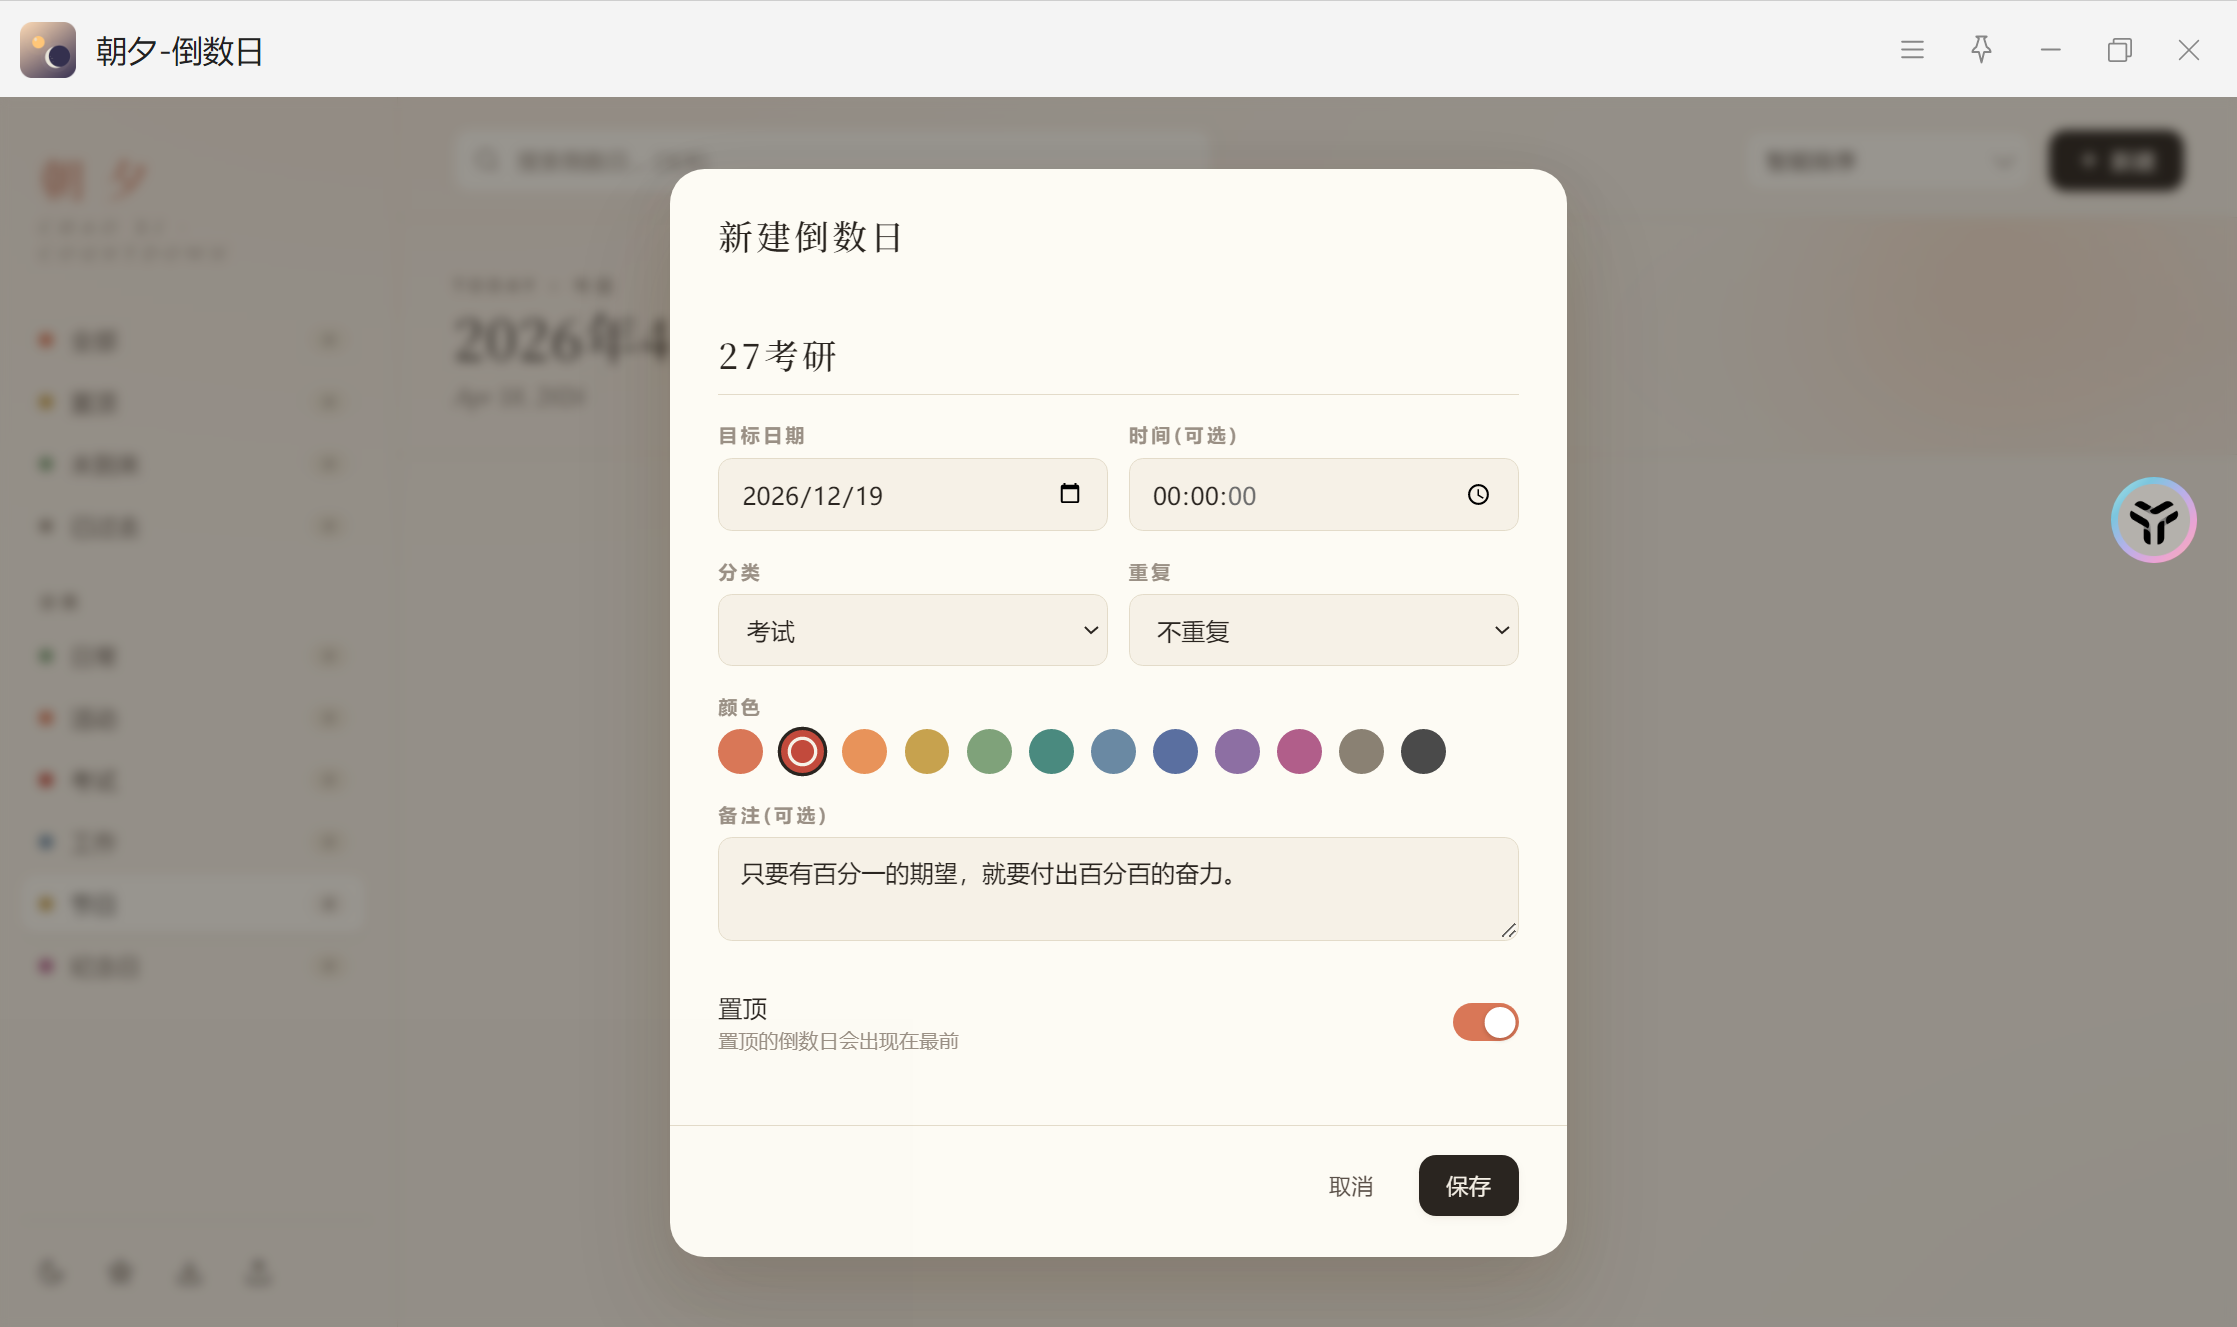Screen dimensions: 2237x1327
Task: Pin the window with the pin icon
Action: pyautogui.click(x=1981, y=50)
